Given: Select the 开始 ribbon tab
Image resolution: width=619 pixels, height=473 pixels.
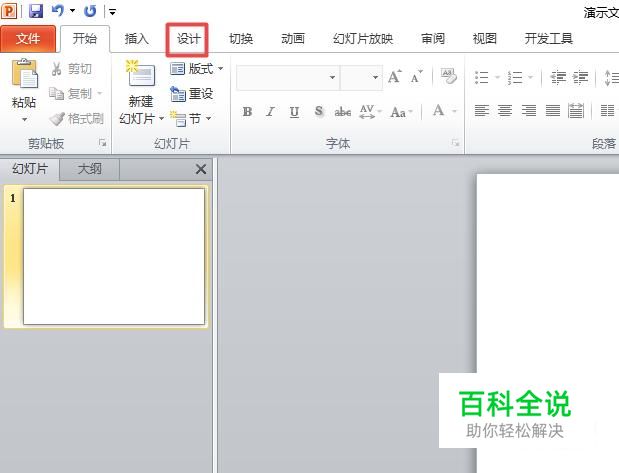Looking at the screenshot, I should 85,39.
